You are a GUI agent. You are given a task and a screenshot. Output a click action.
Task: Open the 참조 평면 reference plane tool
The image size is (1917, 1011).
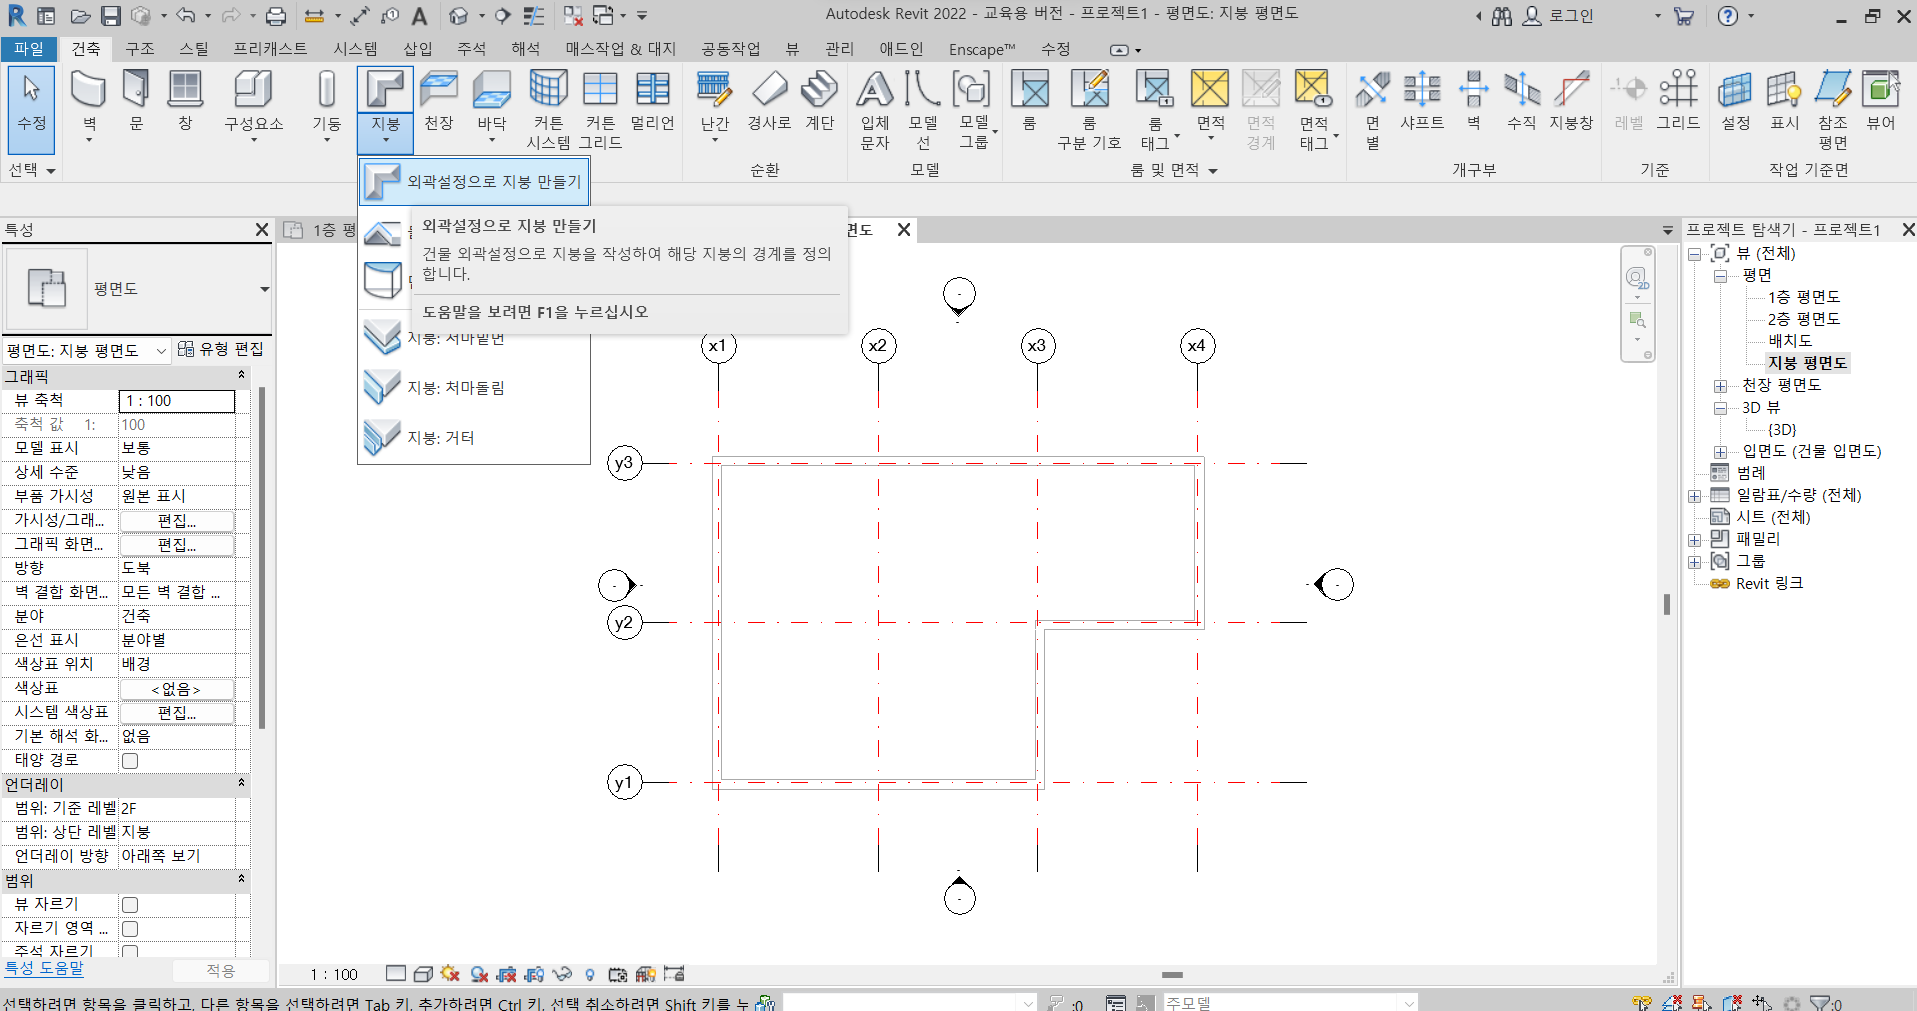[x=1832, y=110]
